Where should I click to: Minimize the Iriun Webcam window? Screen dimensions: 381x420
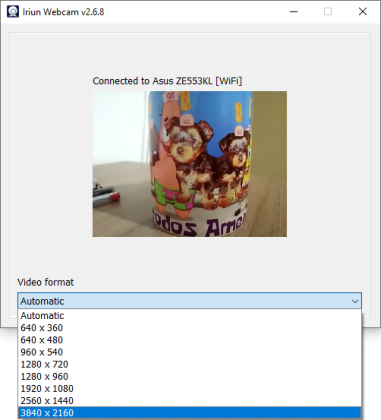click(294, 12)
